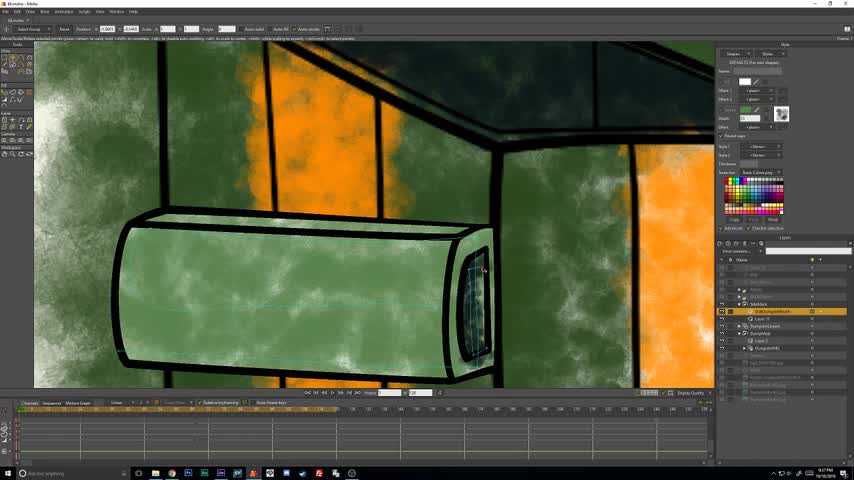Toggle visibility of the Layer 2 layer
The width and height of the screenshot is (854, 480).
722,341
